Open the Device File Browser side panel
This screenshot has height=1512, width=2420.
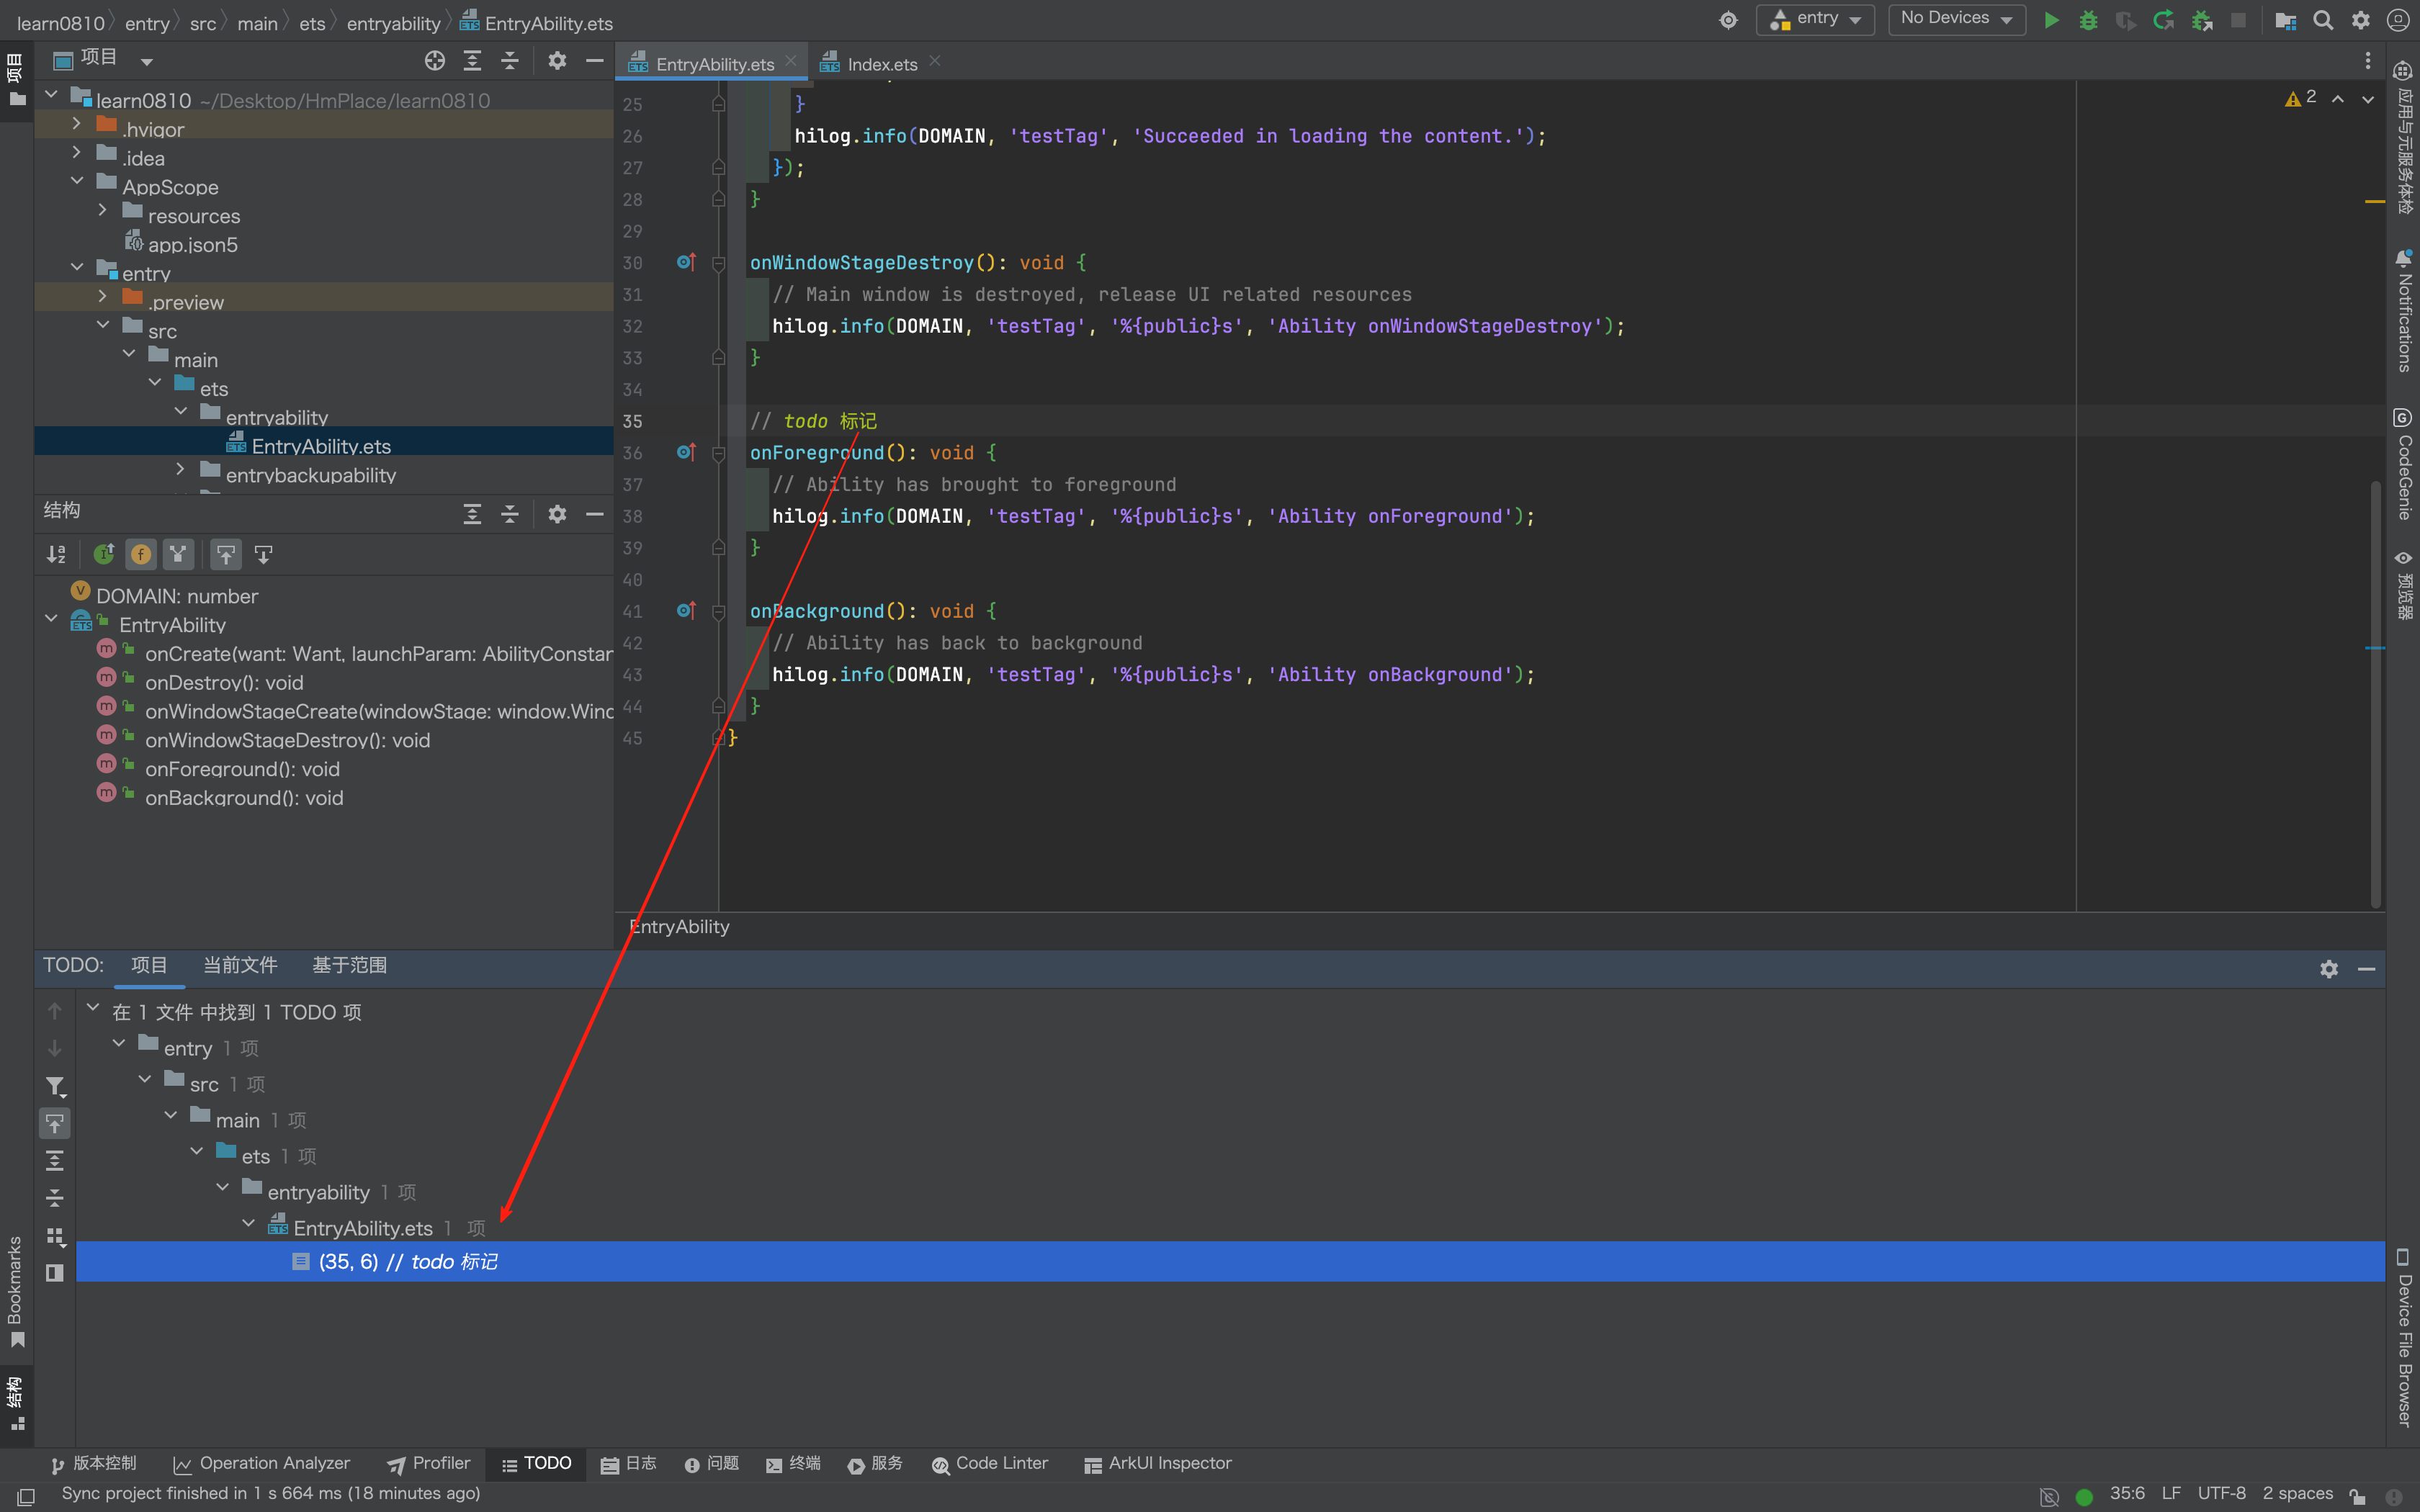[x=2403, y=1336]
